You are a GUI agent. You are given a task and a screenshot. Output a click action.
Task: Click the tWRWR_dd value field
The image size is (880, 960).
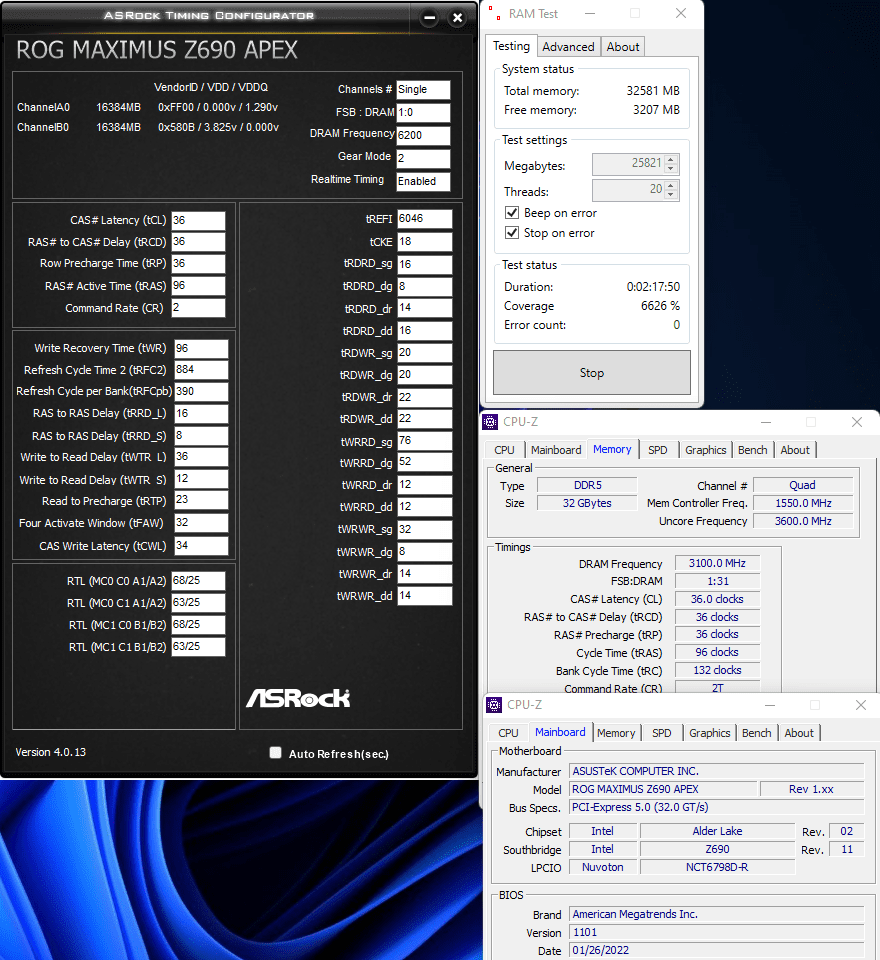(425, 596)
